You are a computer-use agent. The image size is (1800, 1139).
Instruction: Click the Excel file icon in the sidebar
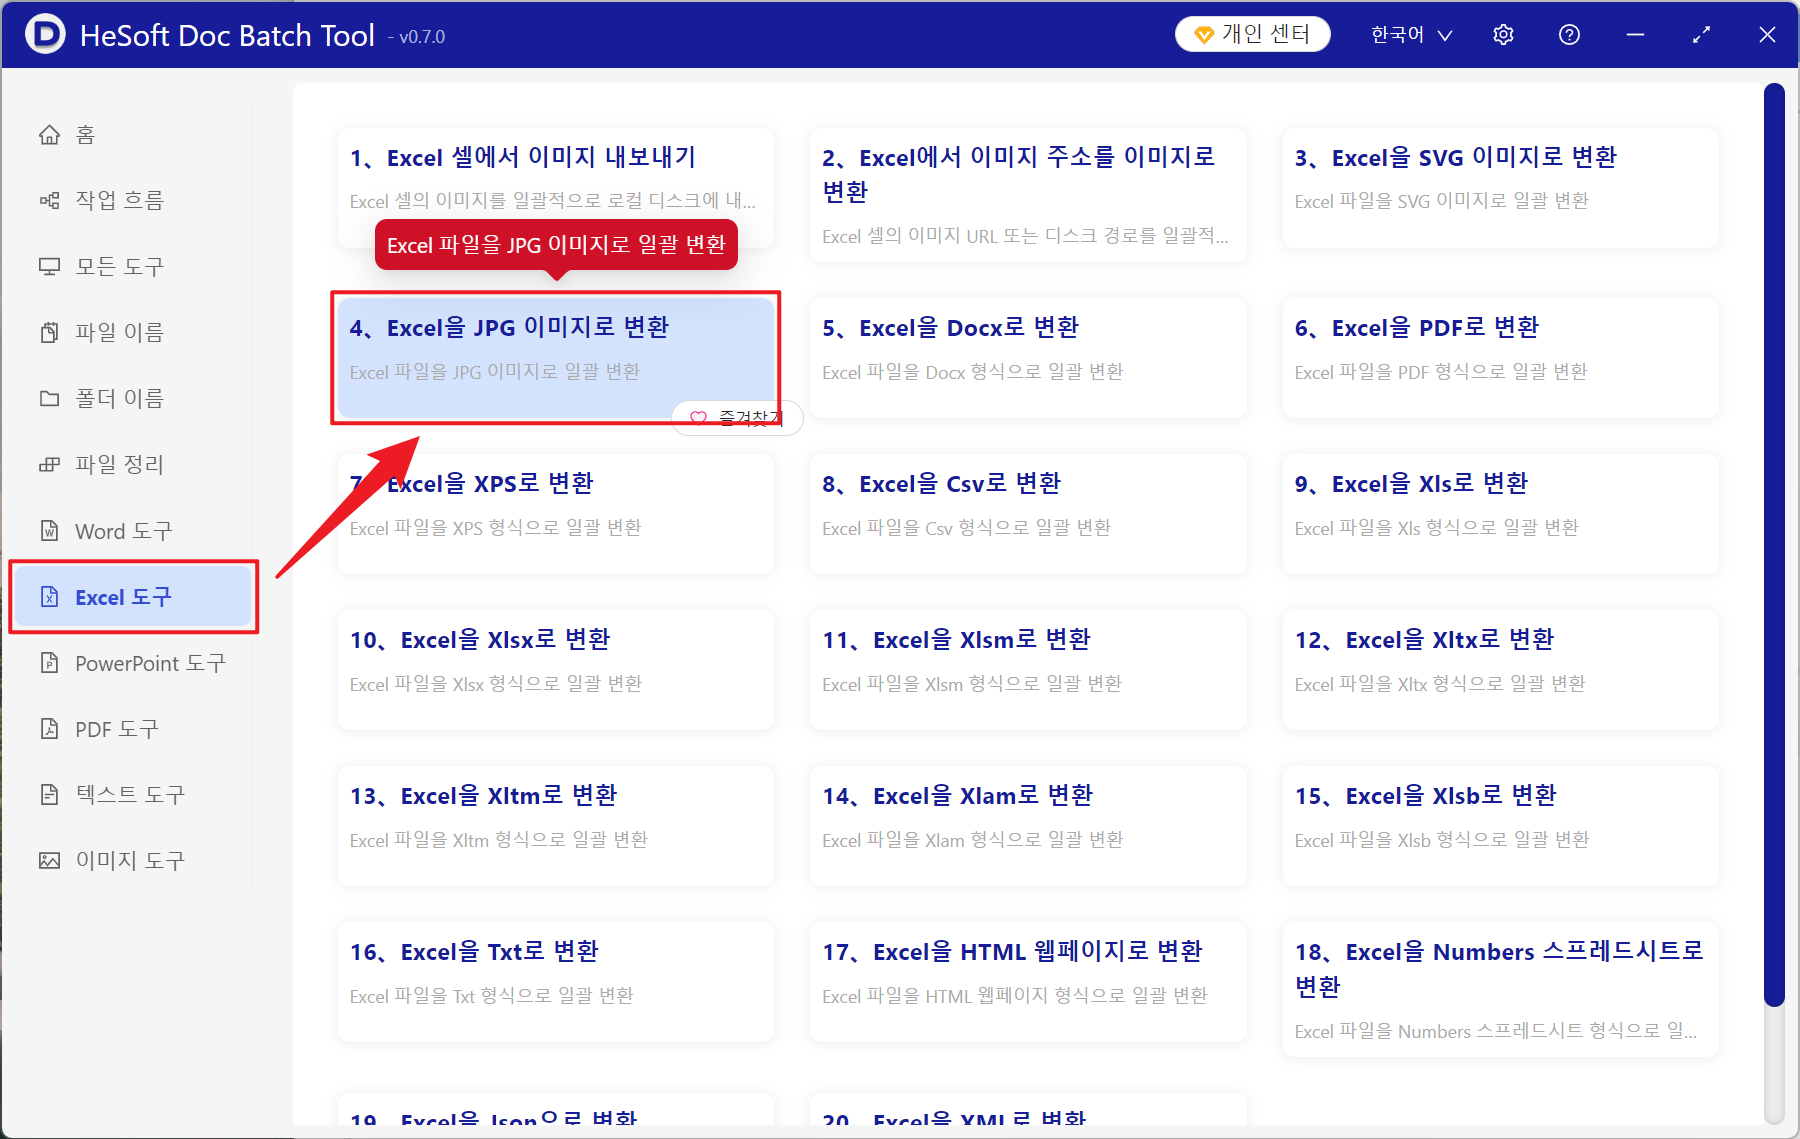(49, 597)
